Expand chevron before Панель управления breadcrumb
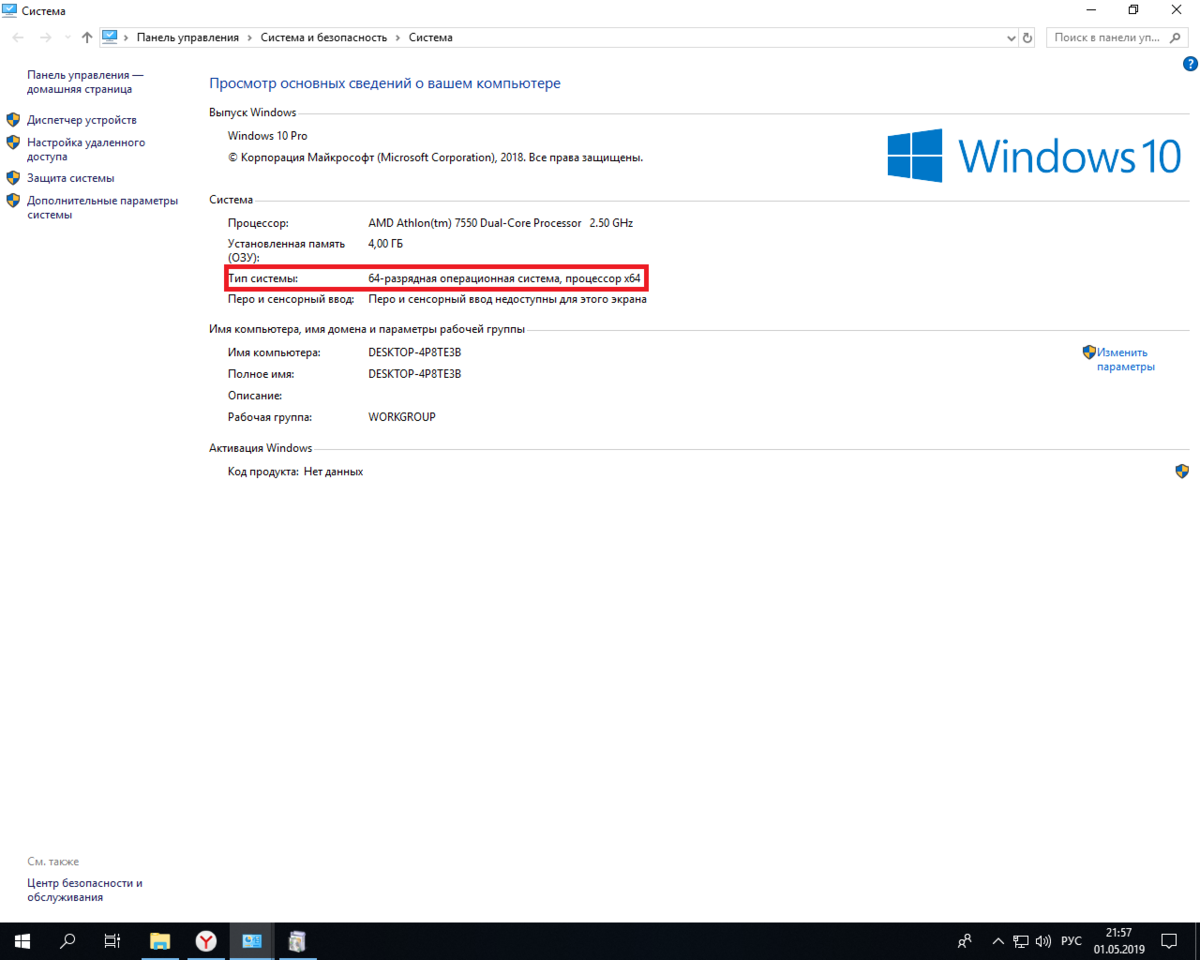This screenshot has height=960, width=1200. click(x=126, y=37)
